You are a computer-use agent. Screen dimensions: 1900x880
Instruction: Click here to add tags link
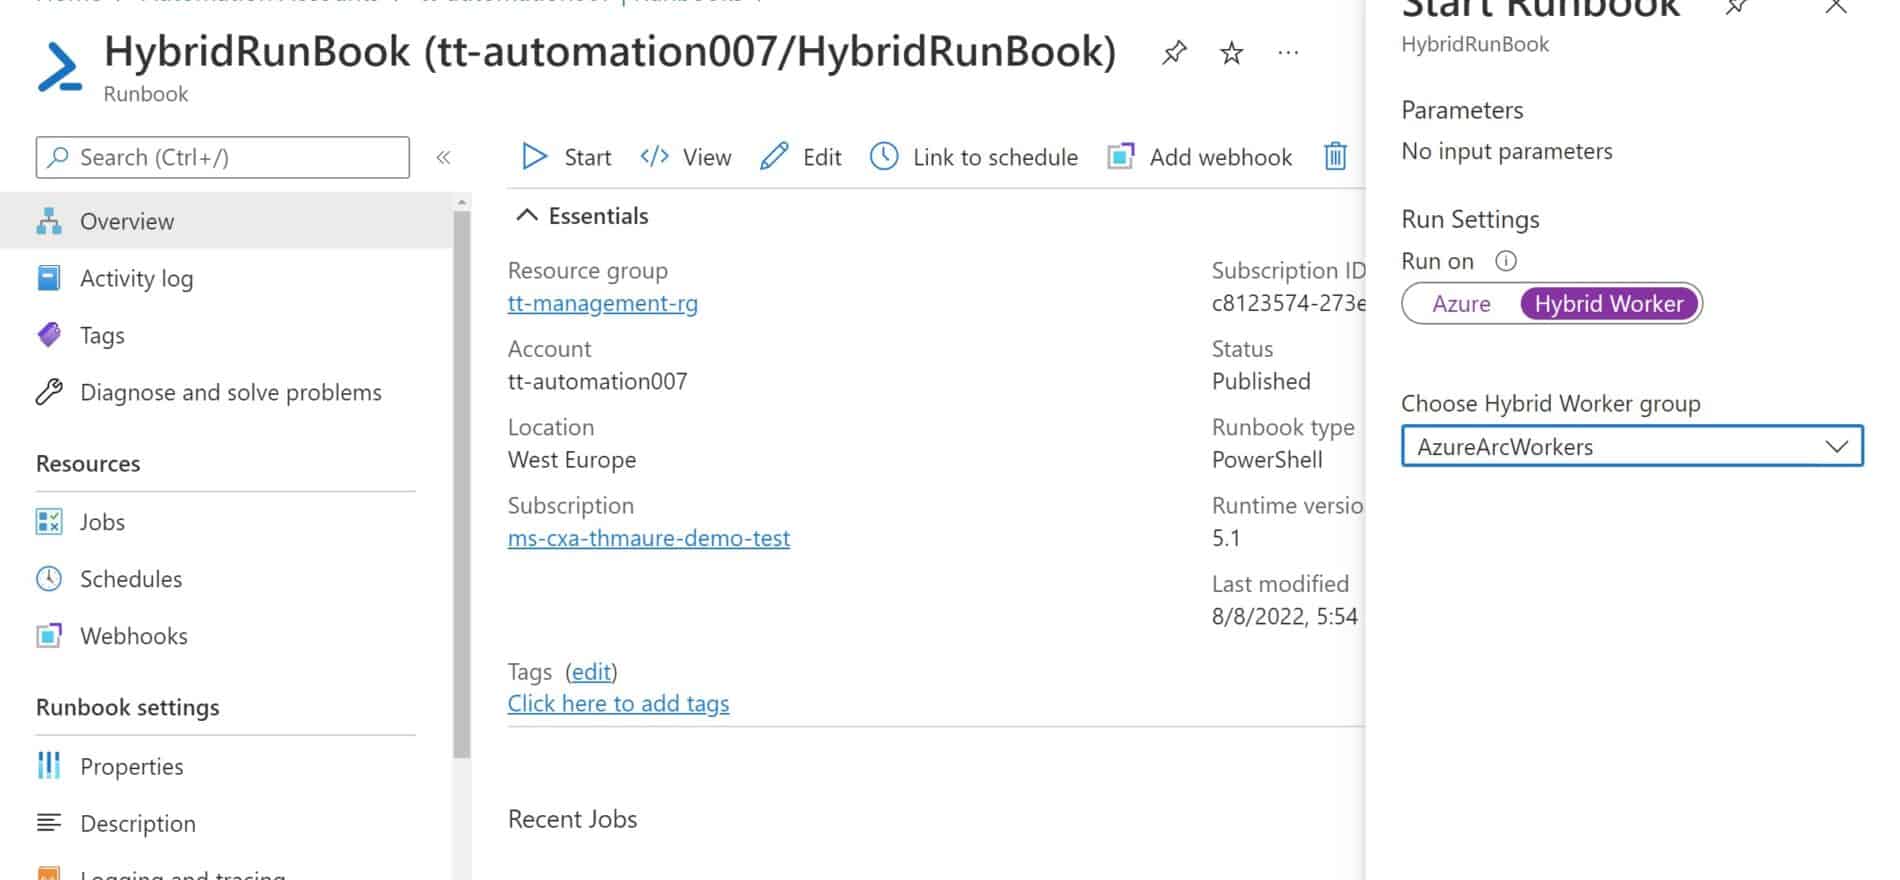point(619,703)
